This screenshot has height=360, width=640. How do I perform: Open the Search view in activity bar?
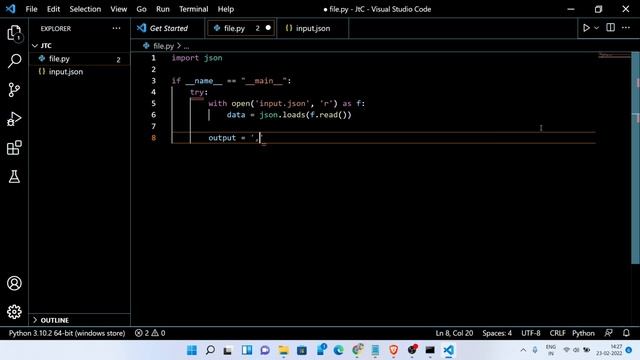[x=14, y=61]
